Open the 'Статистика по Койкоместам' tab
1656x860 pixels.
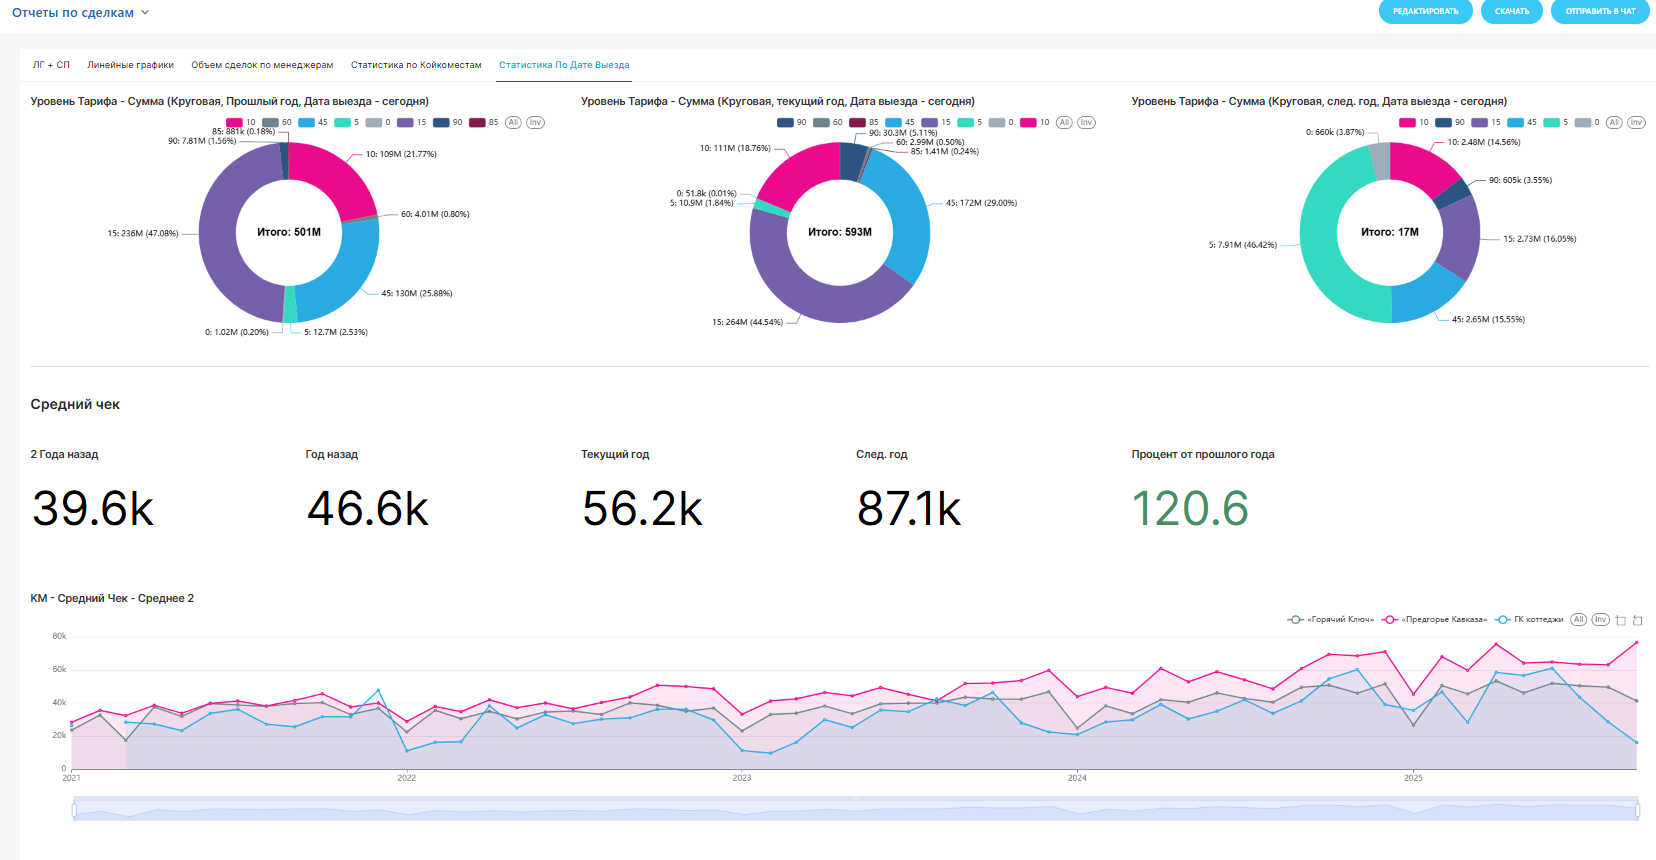point(416,65)
